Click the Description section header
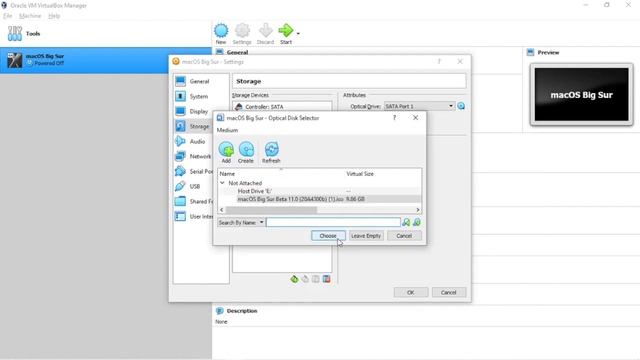Image resolution: width=640 pixels, height=360 pixels. (242, 311)
